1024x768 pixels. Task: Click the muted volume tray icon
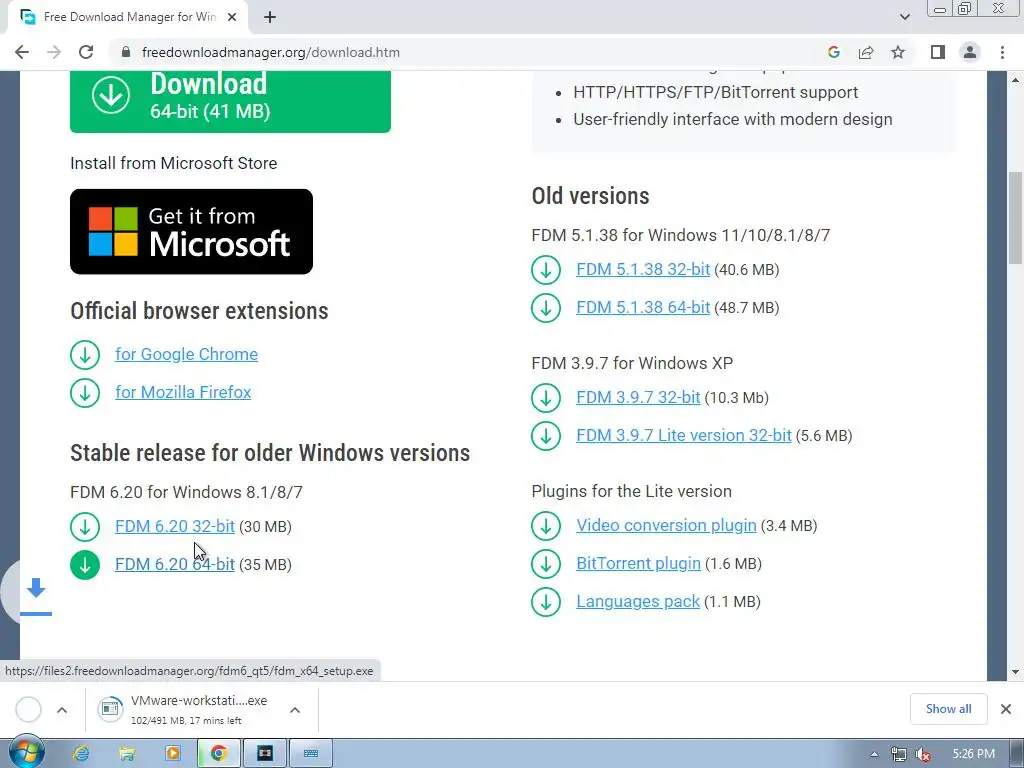(x=923, y=755)
